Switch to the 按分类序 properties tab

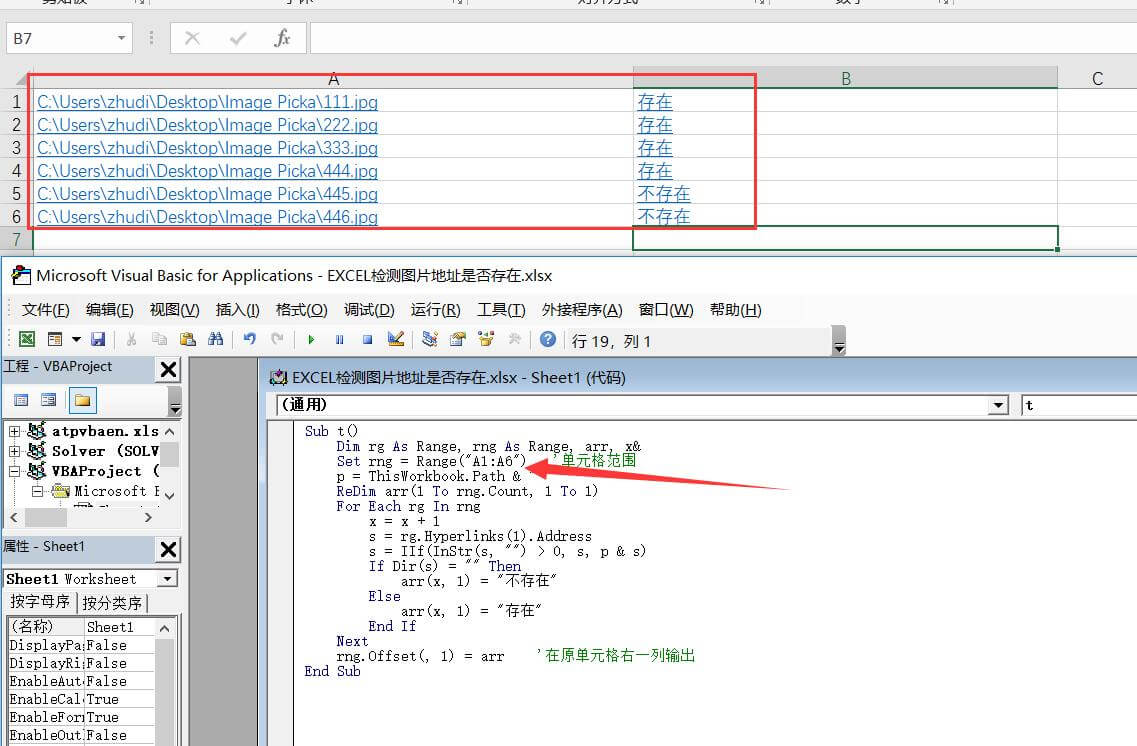pyautogui.click(x=112, y=603)
